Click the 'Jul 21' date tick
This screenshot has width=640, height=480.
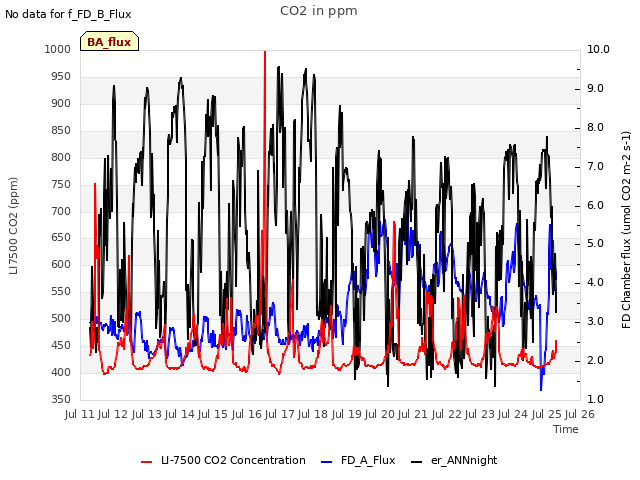click(413, 414)
